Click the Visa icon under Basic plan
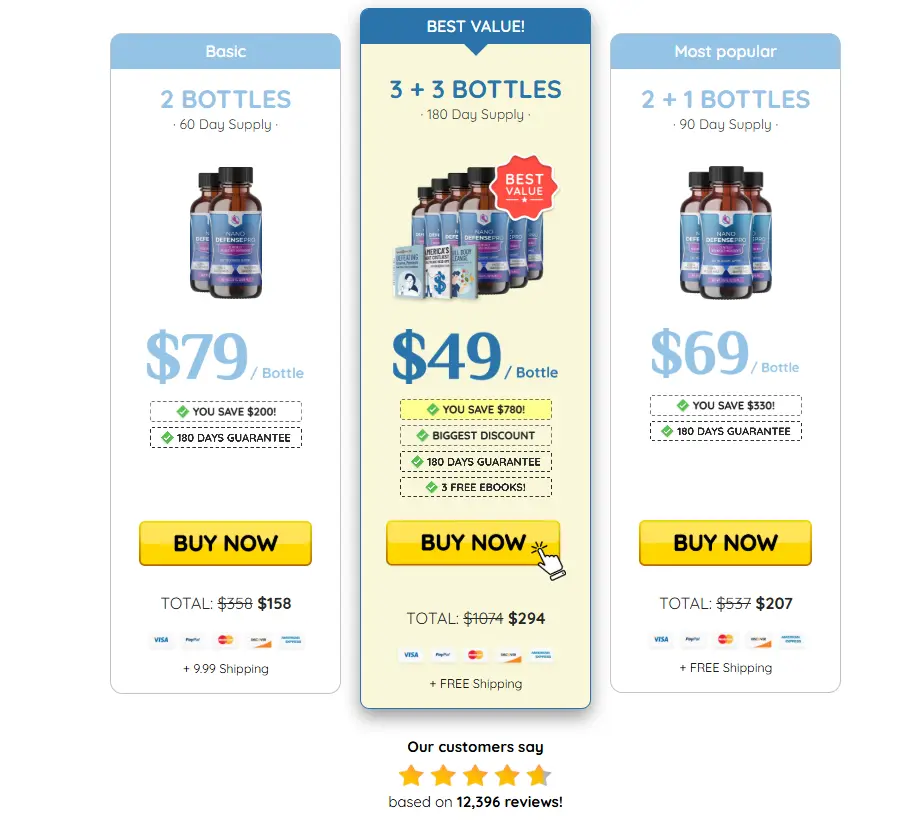Viewport: 919px width, 832px height. coord(161,640)
